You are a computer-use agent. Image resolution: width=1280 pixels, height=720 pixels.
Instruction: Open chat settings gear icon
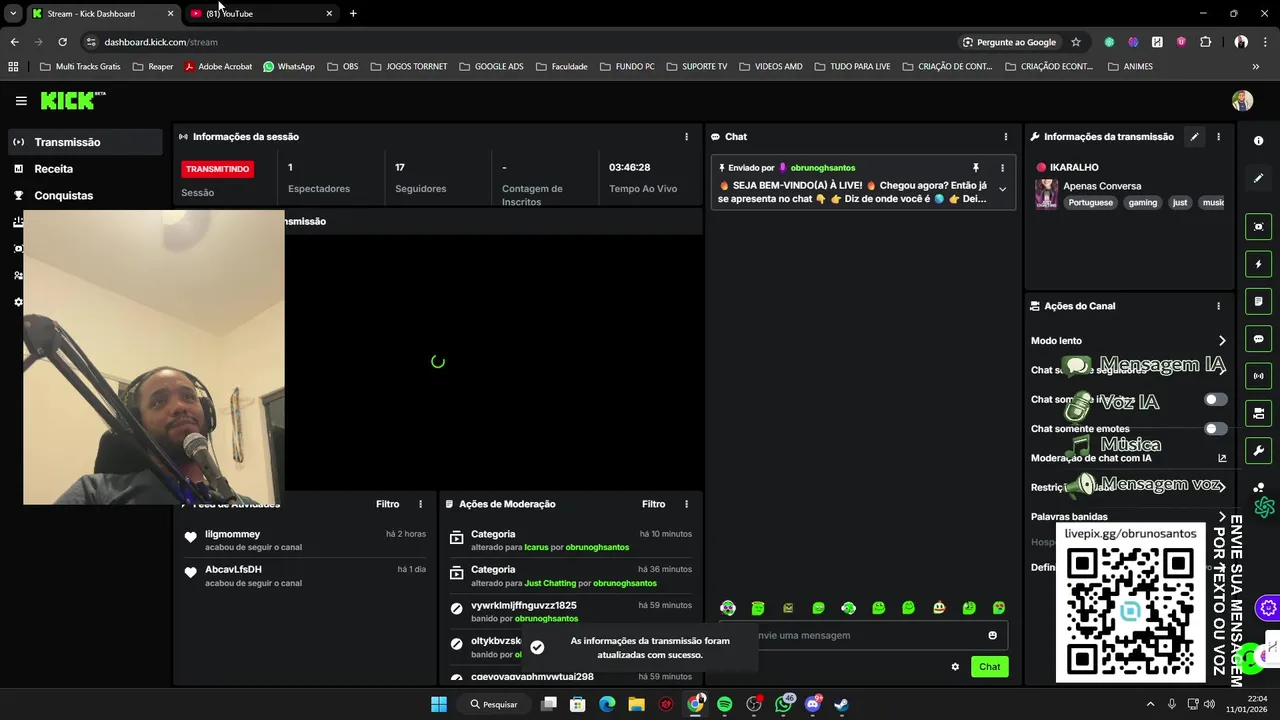[x=955, y=667]
